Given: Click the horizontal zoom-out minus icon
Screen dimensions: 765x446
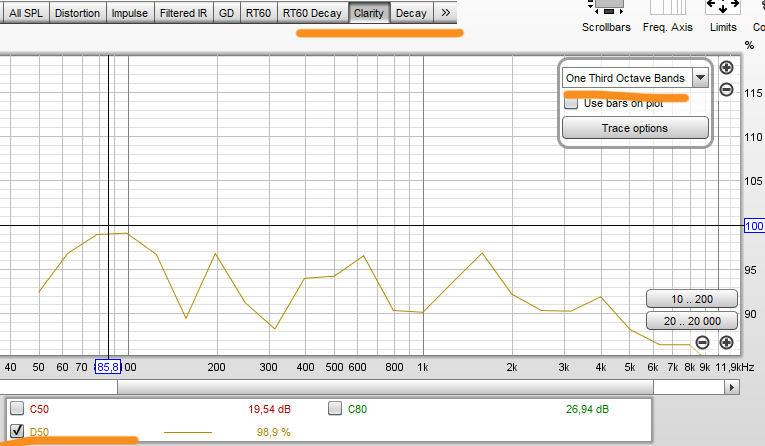Looking at the screenshot, I should pos(703,343).
